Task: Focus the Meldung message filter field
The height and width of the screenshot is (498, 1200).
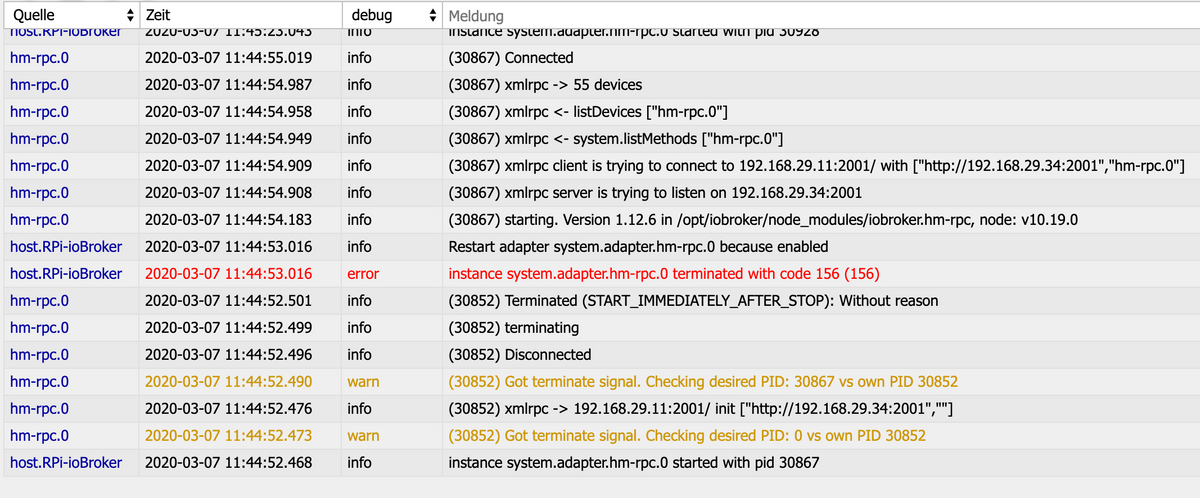Action: tap(820, 17)
